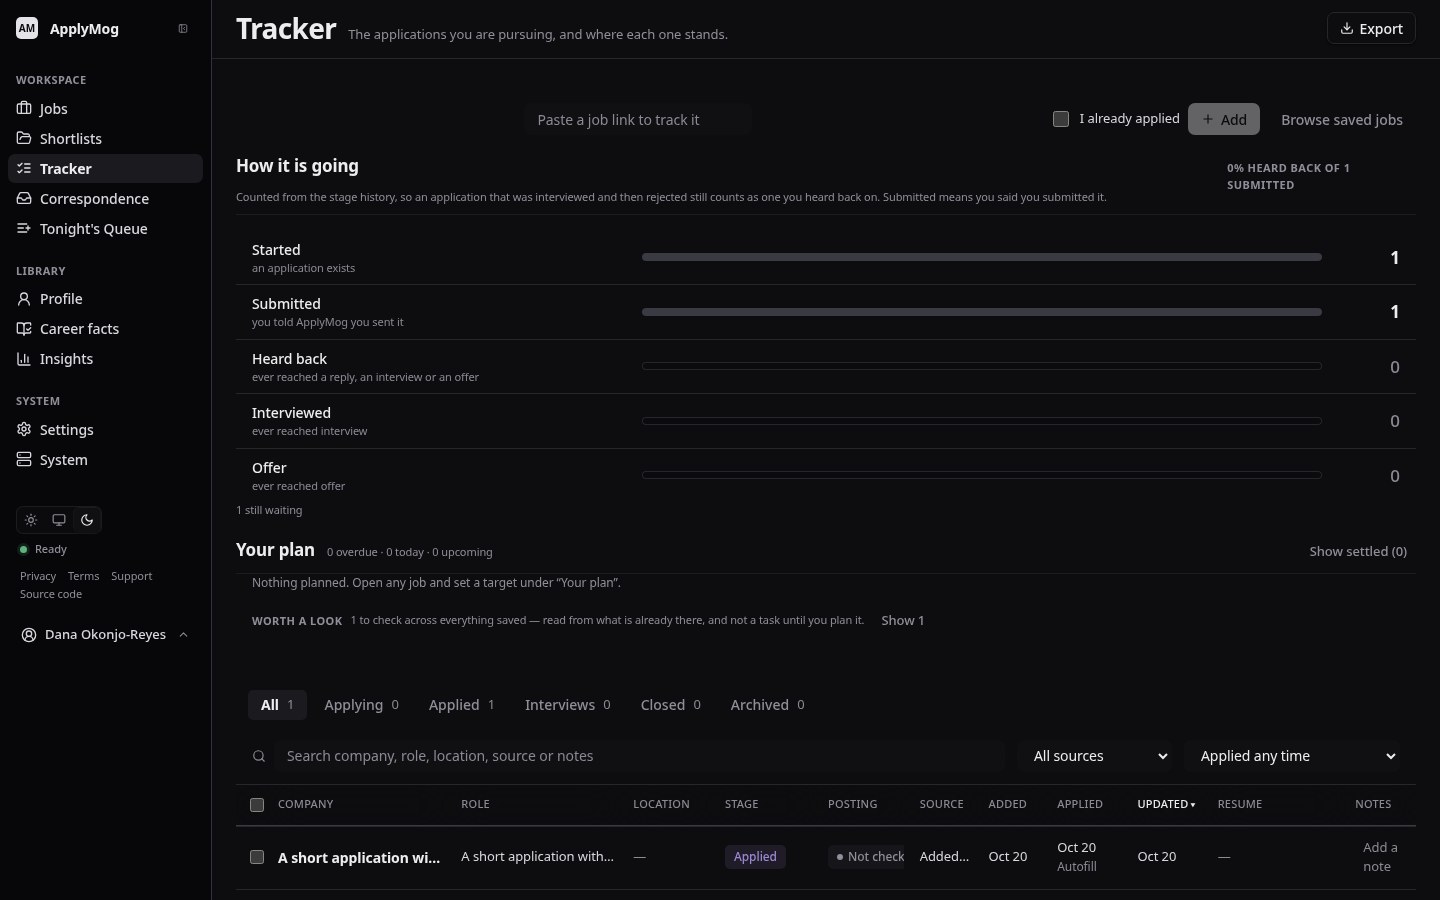Image resolution: width=1440 pixels, height=900 pixels.
Task: Open the Privacy link
Action: pyautogui.click(x=38, y=576)
